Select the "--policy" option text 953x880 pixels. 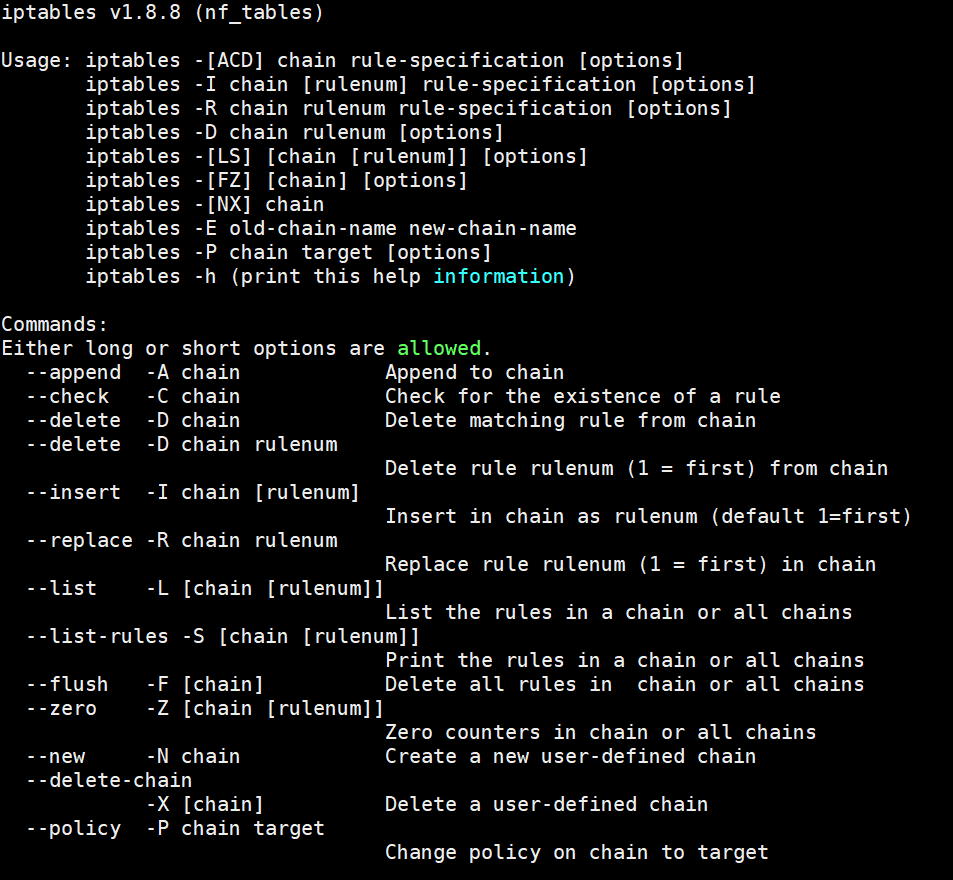73,829
